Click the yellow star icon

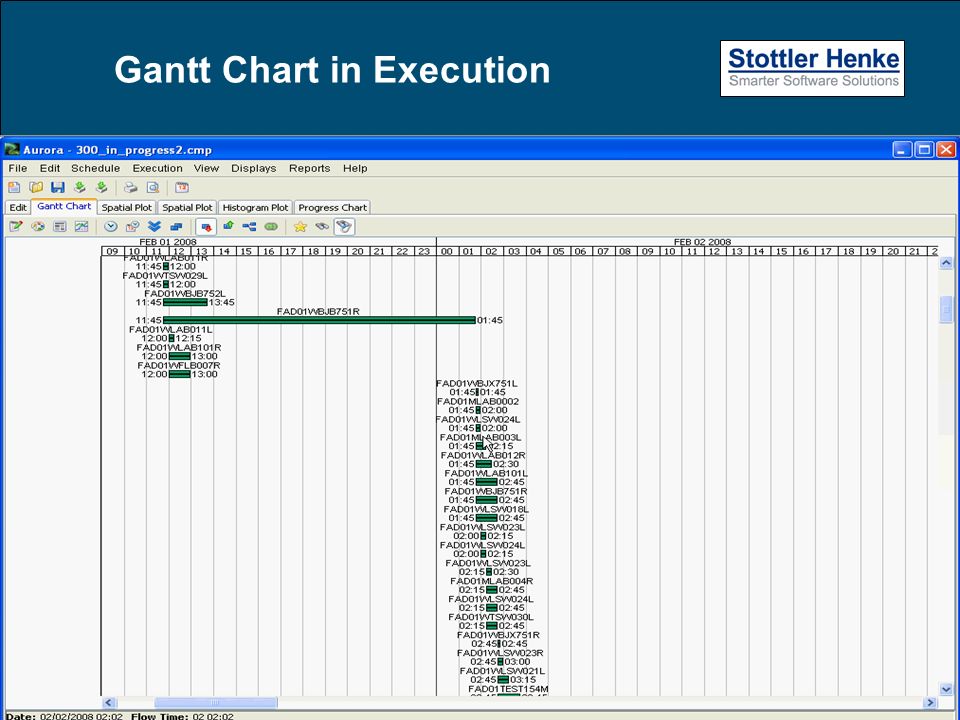[300, 227]
